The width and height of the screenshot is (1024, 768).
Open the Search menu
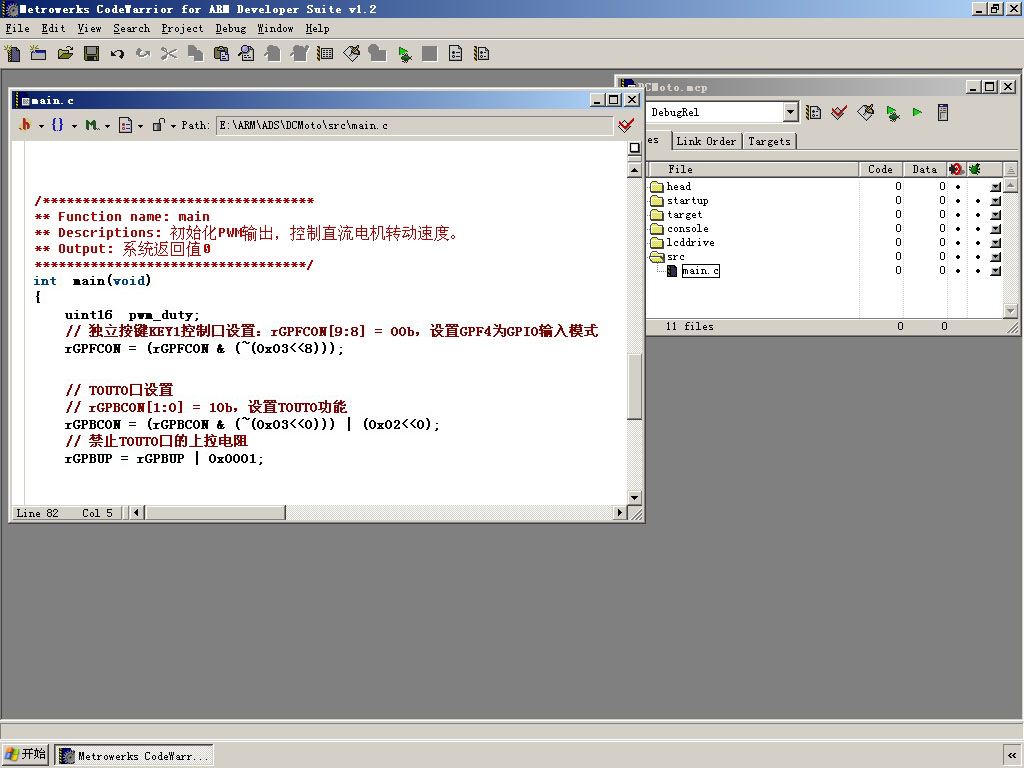tap(131, 28)
